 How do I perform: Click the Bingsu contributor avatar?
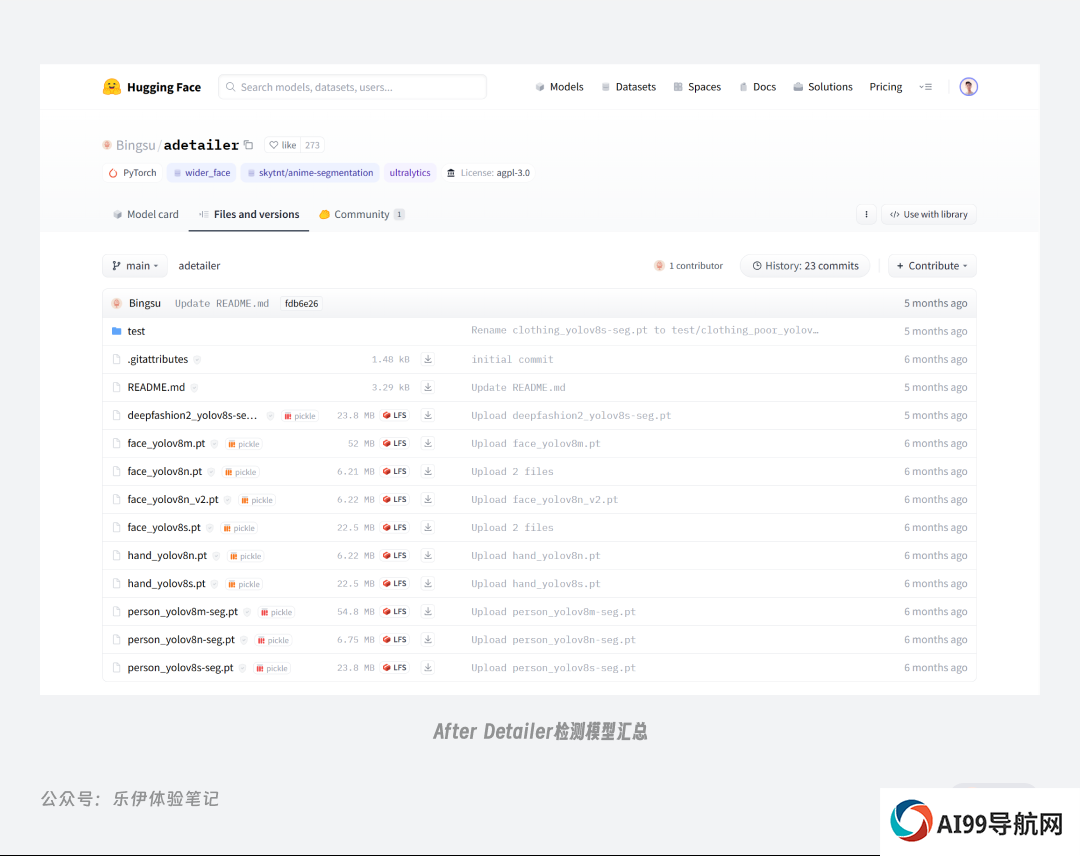coord(116,303)
